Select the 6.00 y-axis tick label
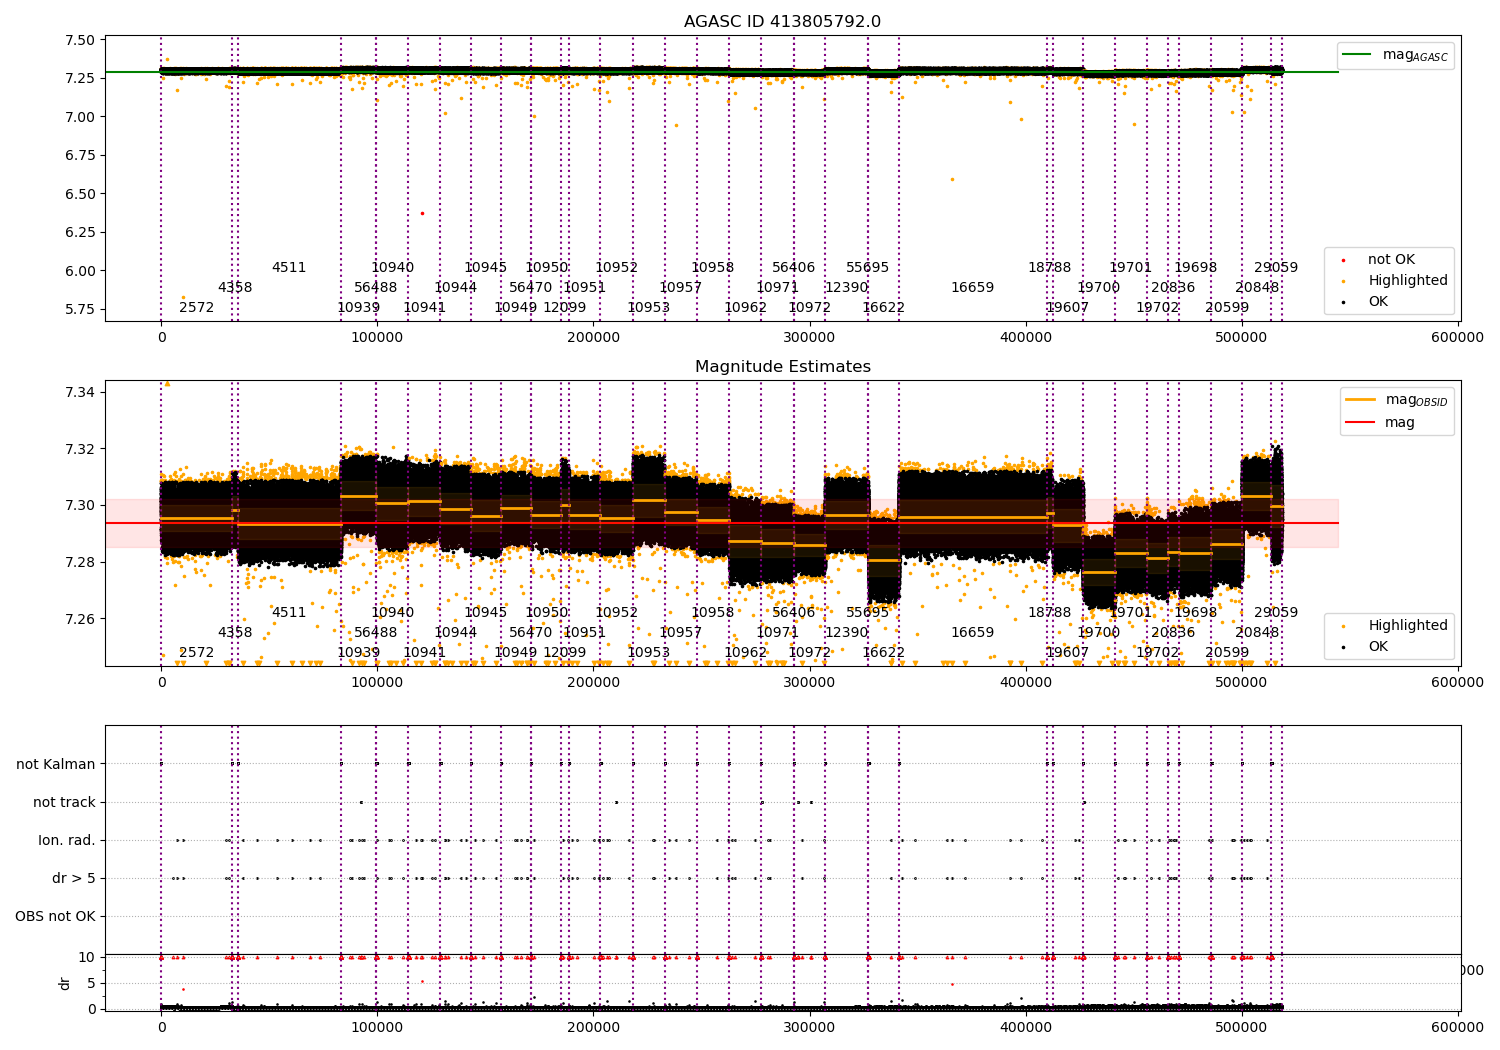1500x1050 pixels. pyautogui.click(x=79, y=271)
